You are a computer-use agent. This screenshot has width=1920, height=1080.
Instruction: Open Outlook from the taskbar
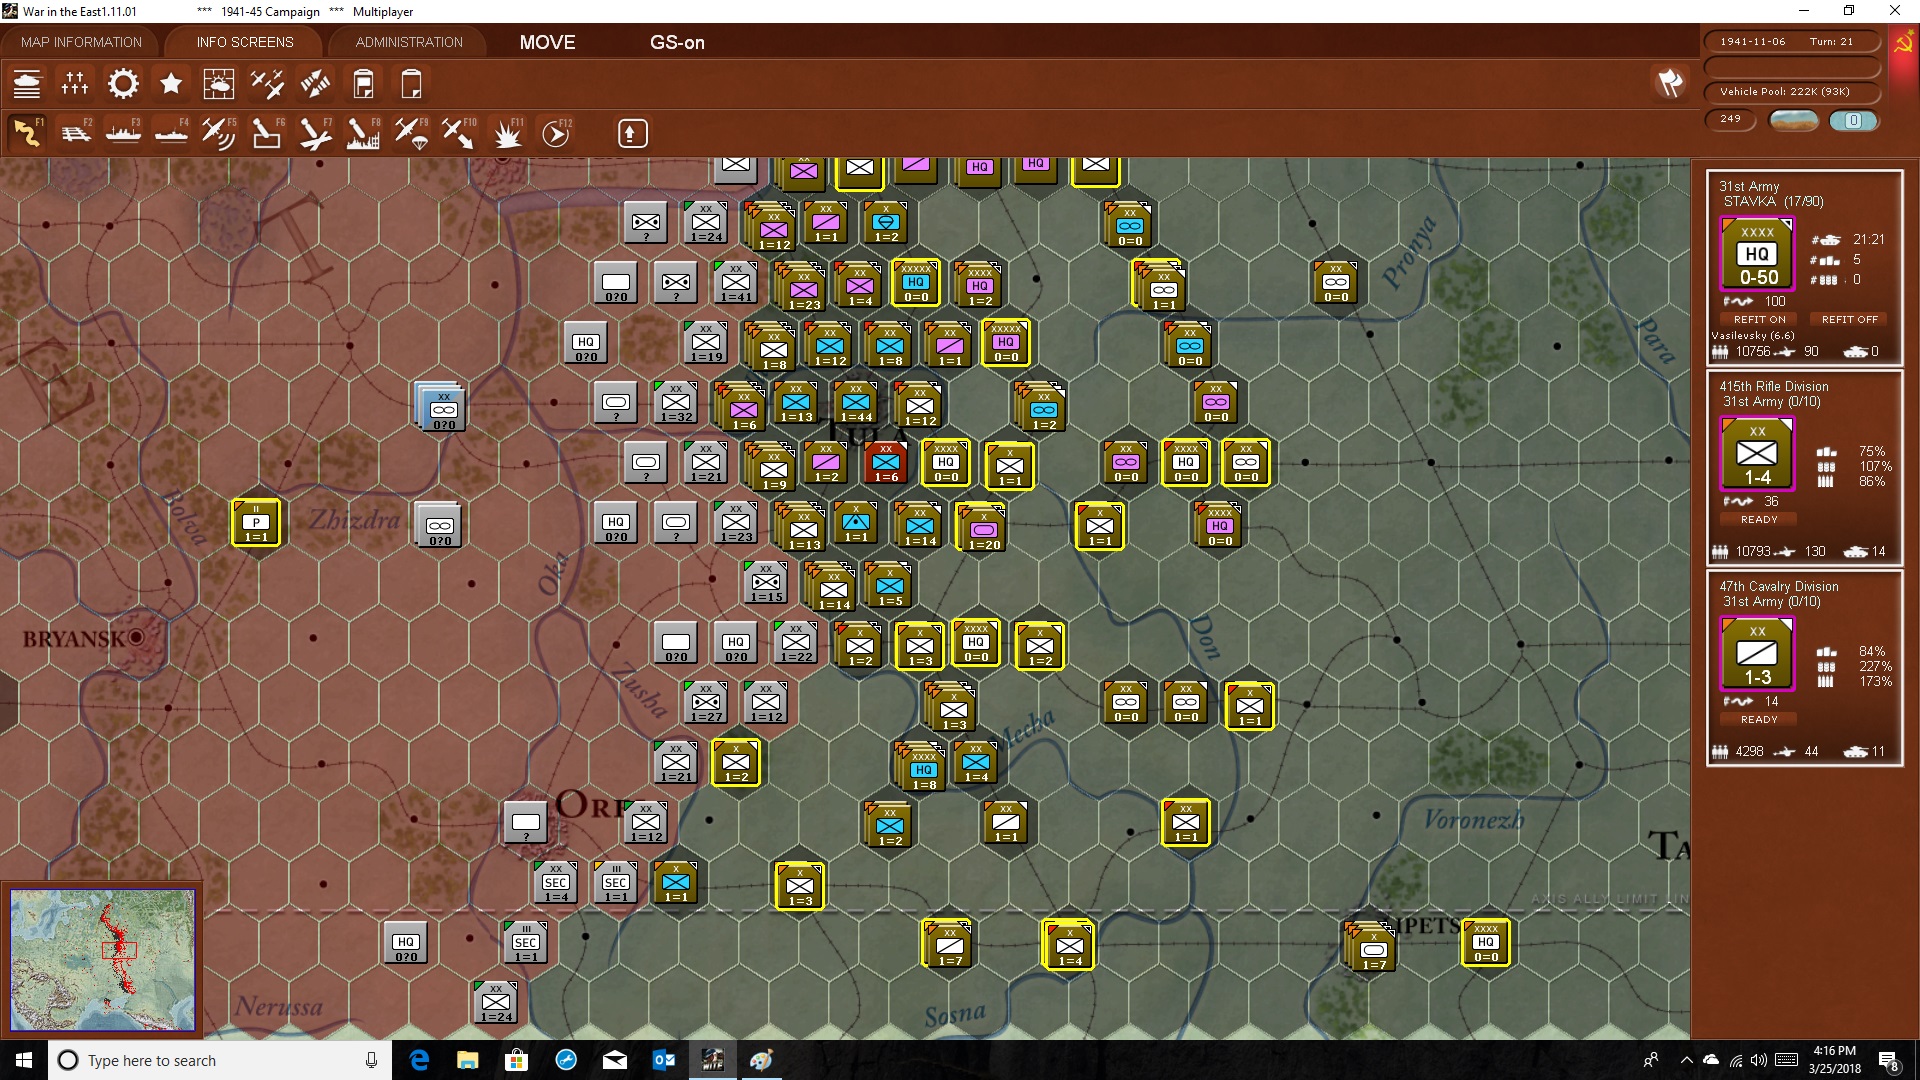664,1060
